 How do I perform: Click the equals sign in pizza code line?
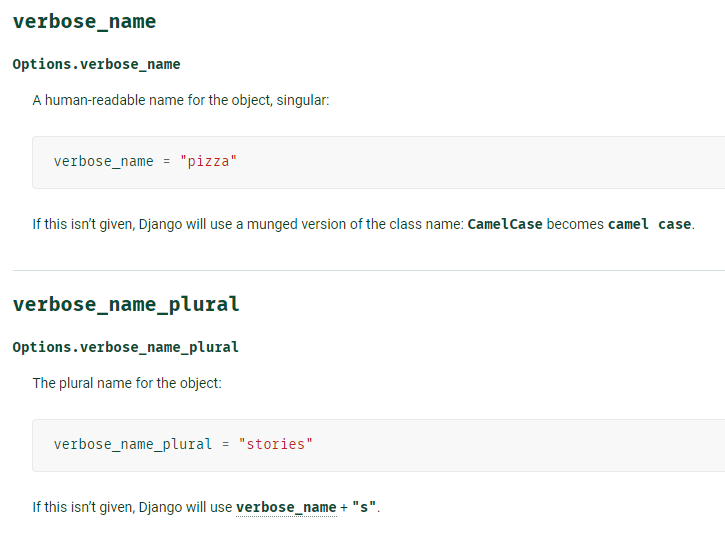pos(166,162)
